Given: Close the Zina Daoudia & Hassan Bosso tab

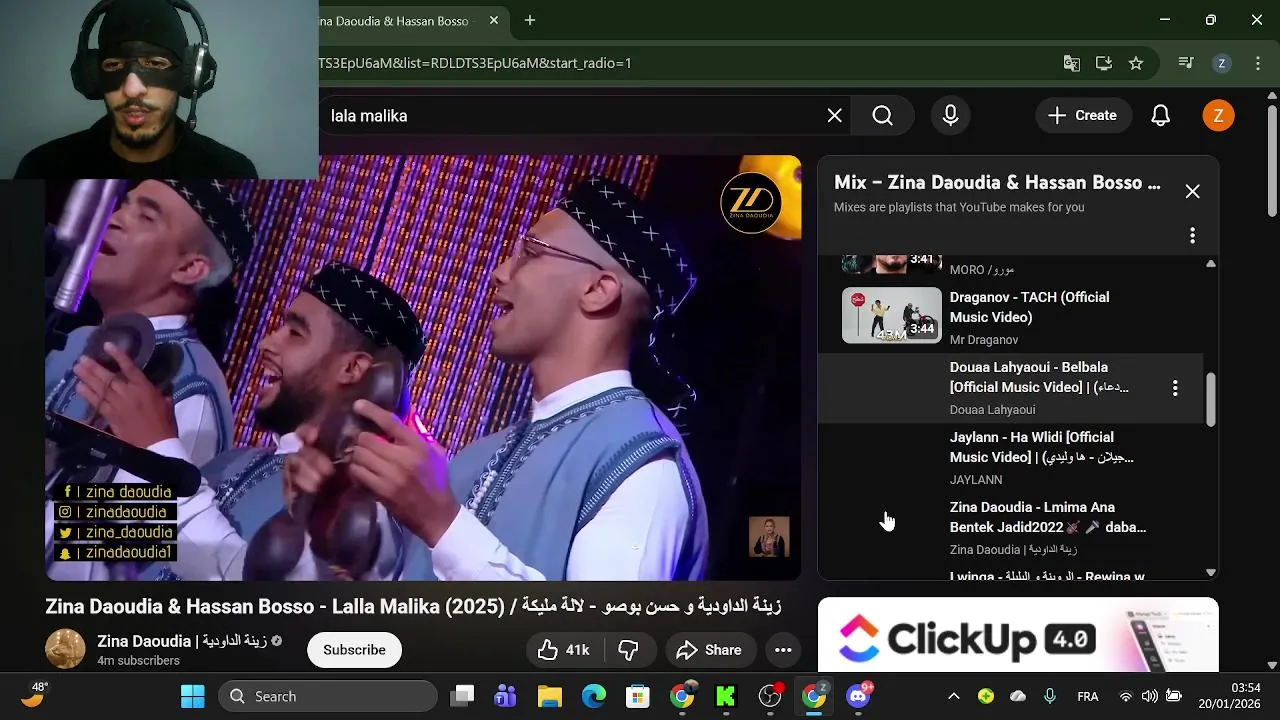Looking at the screenshot, I should click(x=494, y=20).
